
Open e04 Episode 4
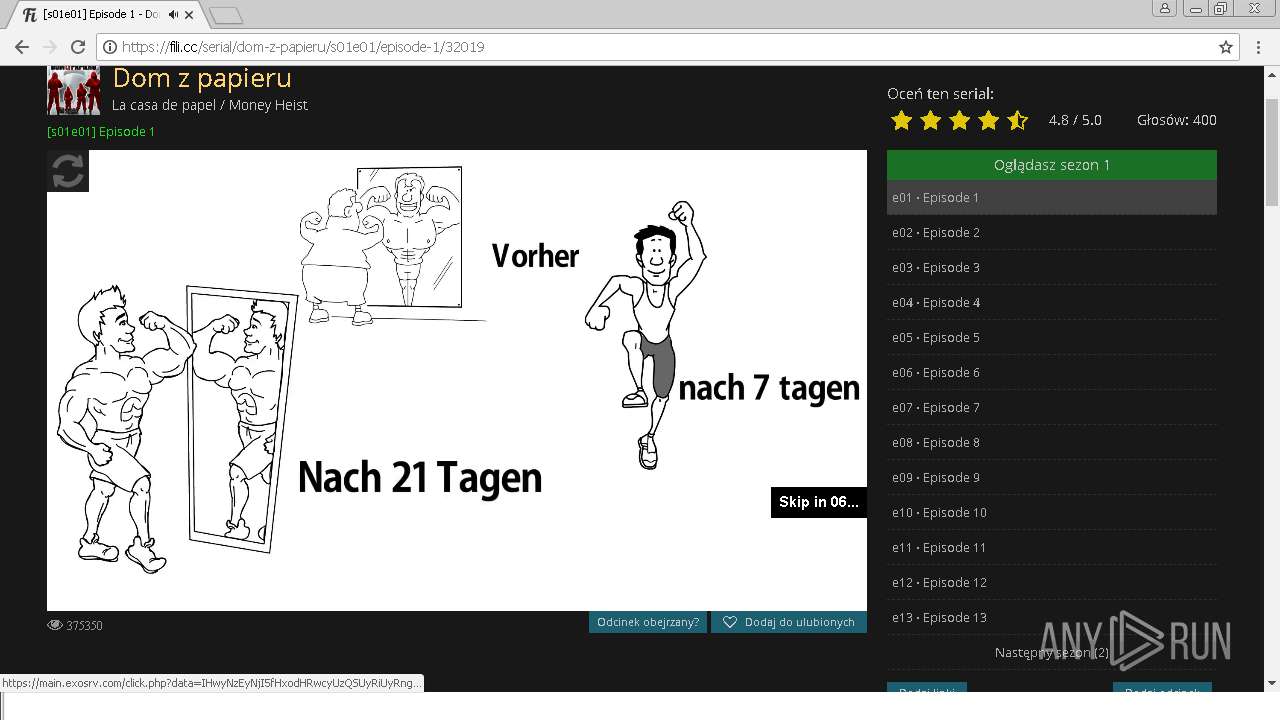tap(1052, 302)
